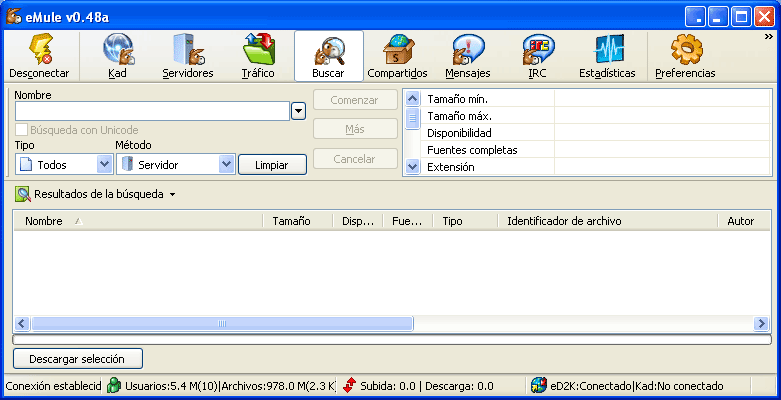Open the Mensajes messages view
This screenshot has width=781, height=400.
point(468,56)
